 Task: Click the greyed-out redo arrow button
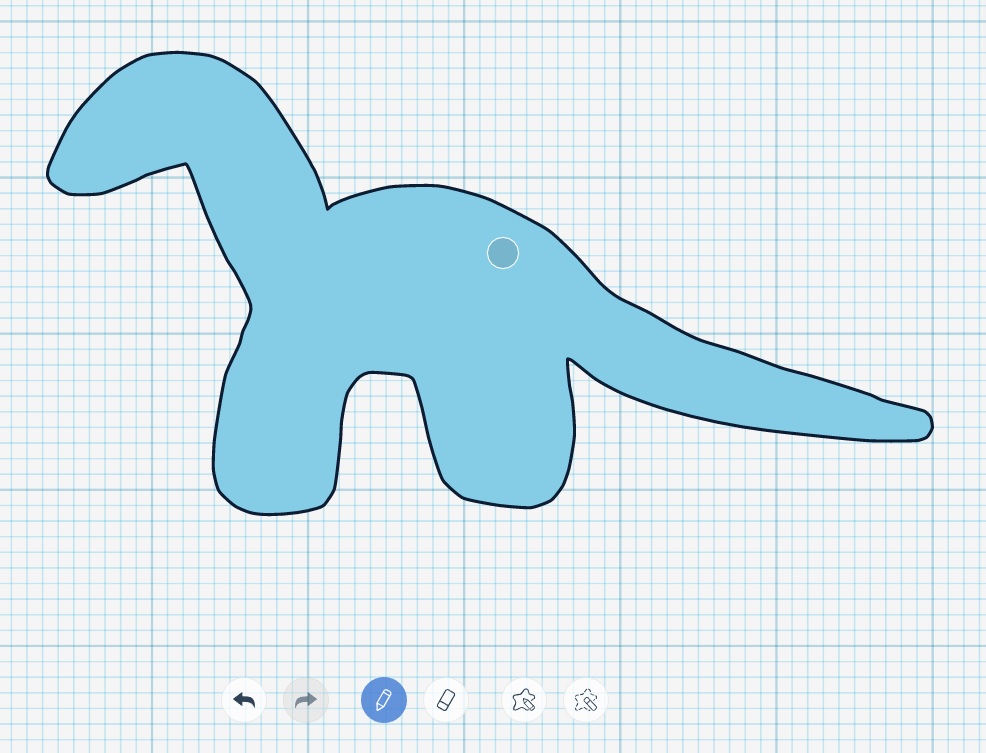point(306,700)
